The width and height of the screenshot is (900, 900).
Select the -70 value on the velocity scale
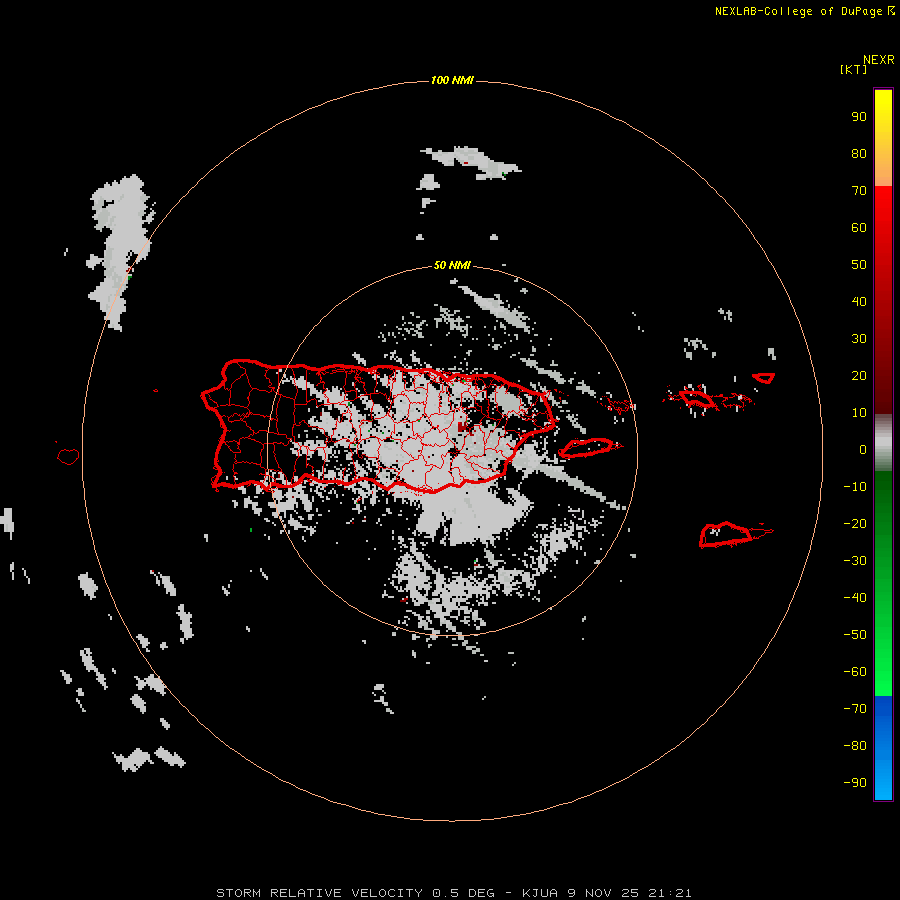tap(855, 709)
